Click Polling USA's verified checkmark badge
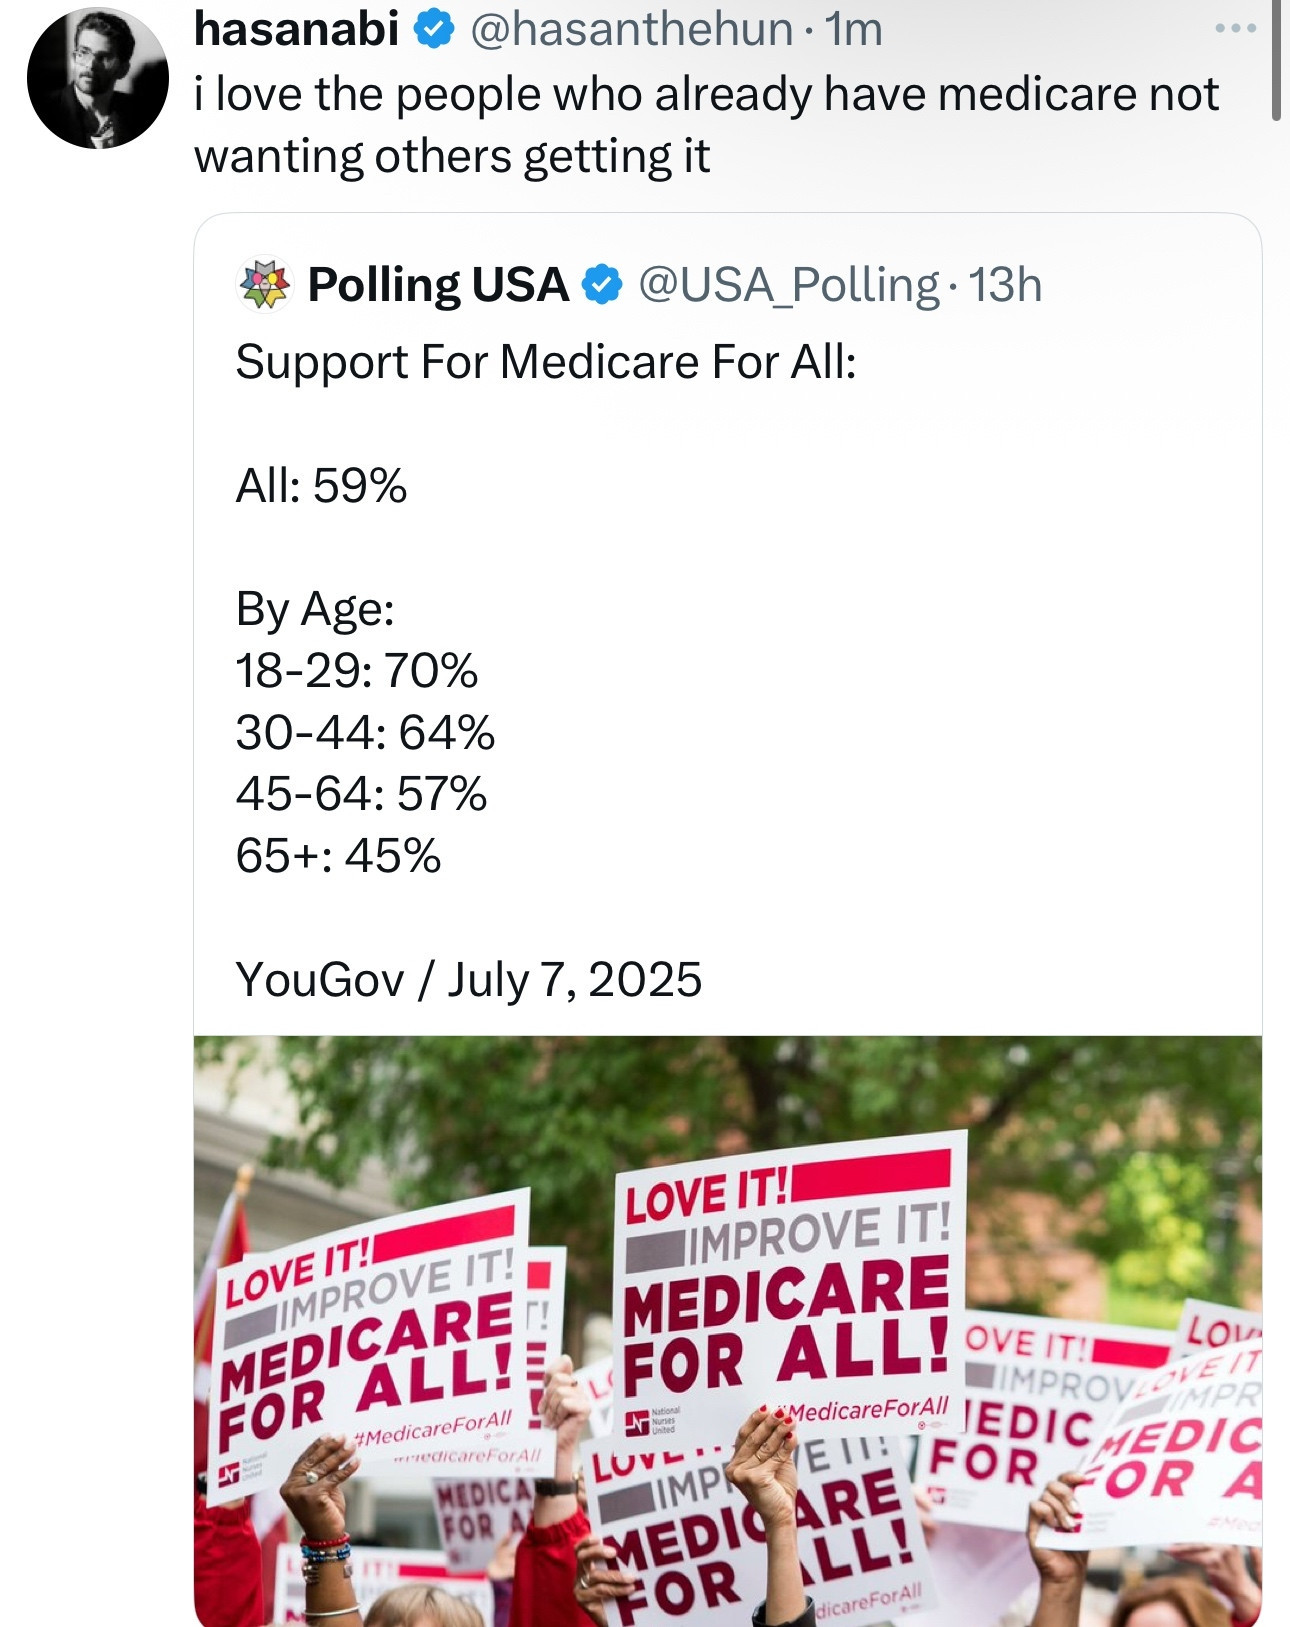This screenshot has height=1627, width=1290. point(601,285)
